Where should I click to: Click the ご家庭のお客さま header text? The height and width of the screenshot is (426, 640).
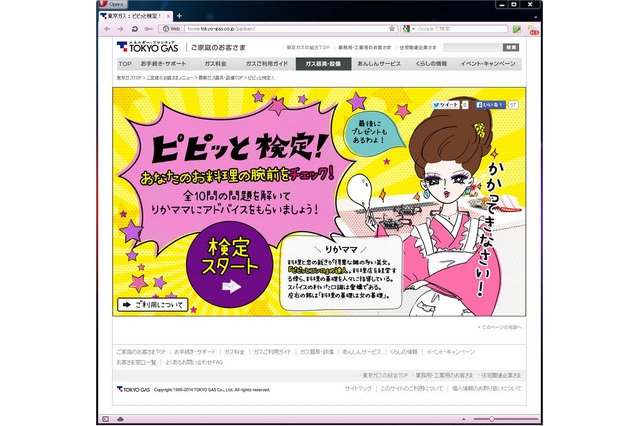[218, 47]
